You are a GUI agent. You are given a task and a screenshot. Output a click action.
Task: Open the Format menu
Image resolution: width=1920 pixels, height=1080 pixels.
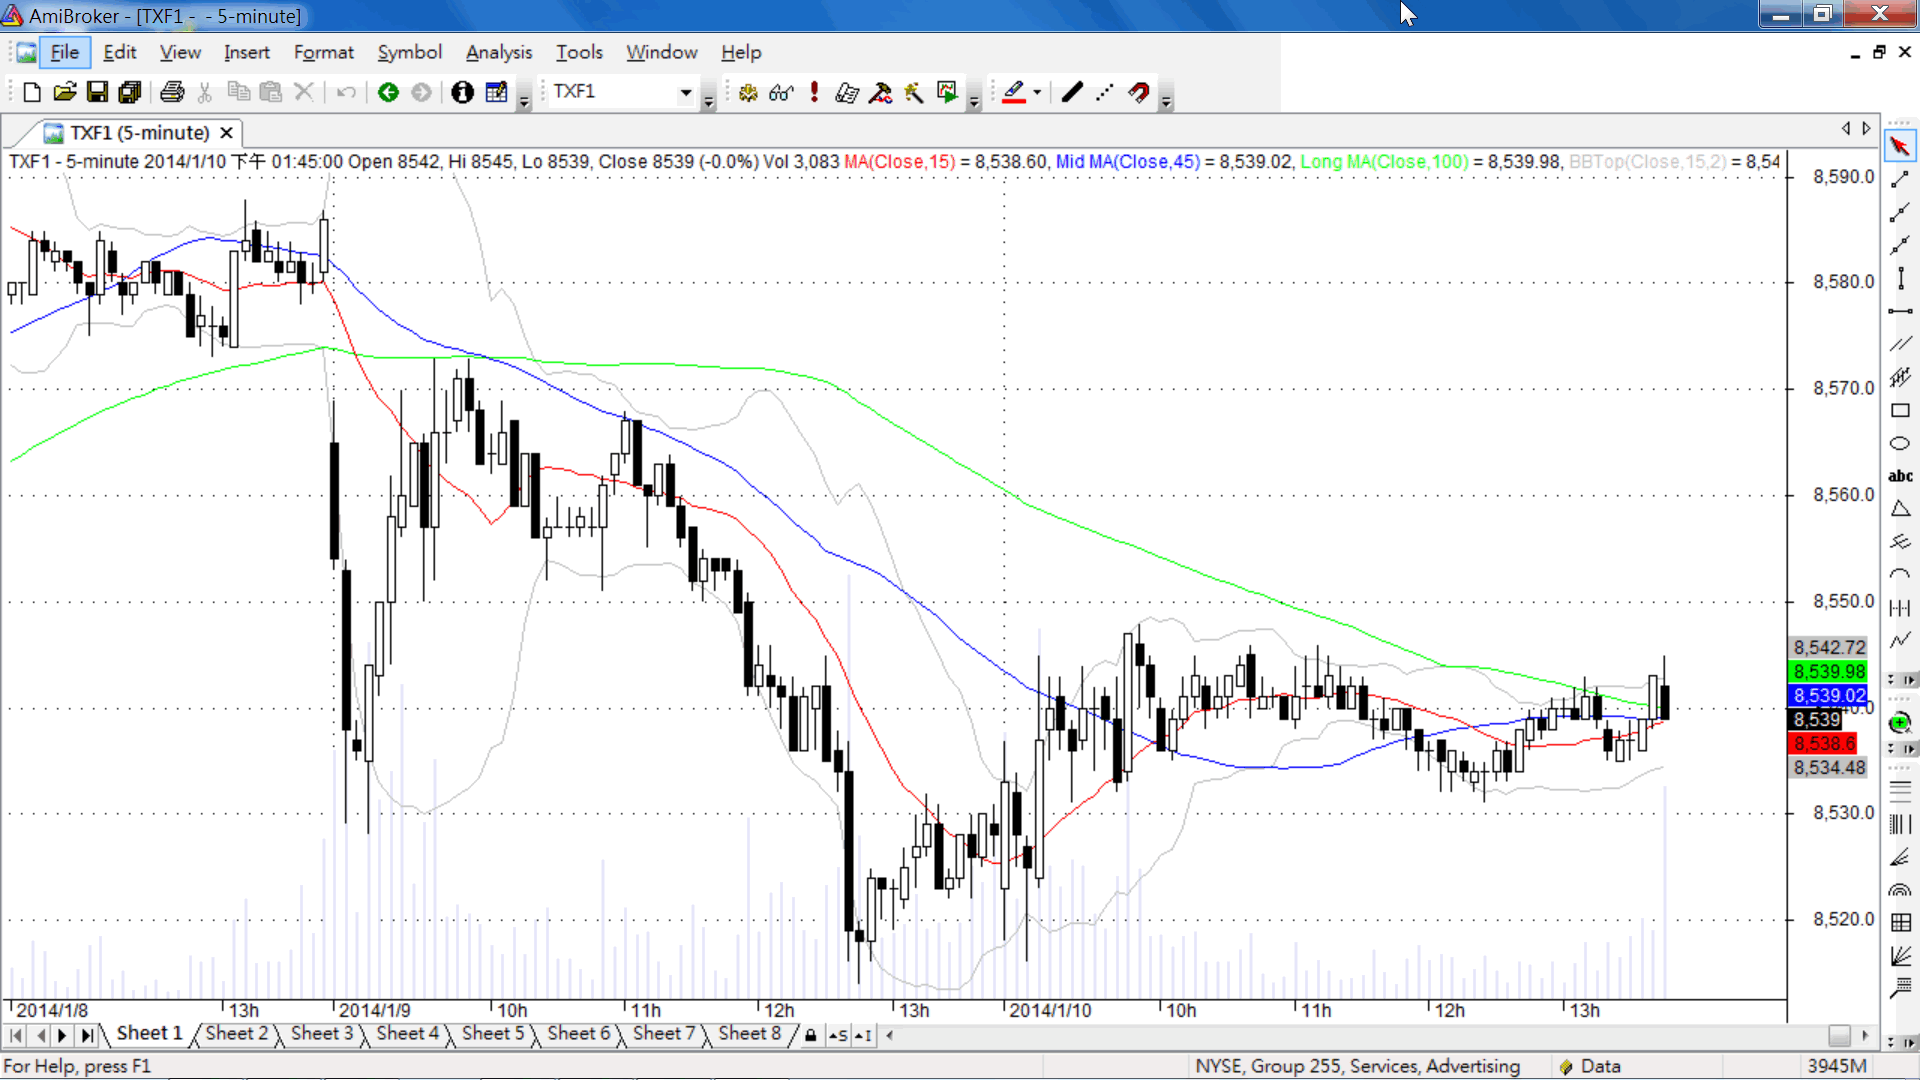(x=324, y=52)
